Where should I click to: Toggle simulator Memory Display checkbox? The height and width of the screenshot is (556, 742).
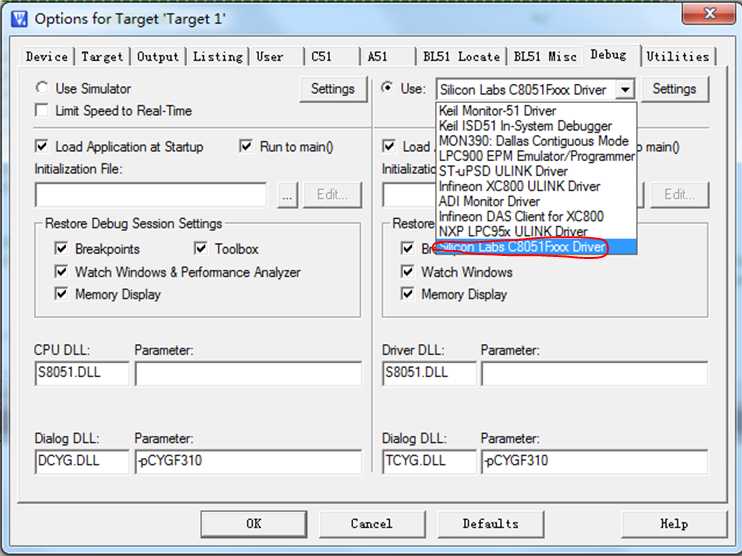tap(61, 294)
